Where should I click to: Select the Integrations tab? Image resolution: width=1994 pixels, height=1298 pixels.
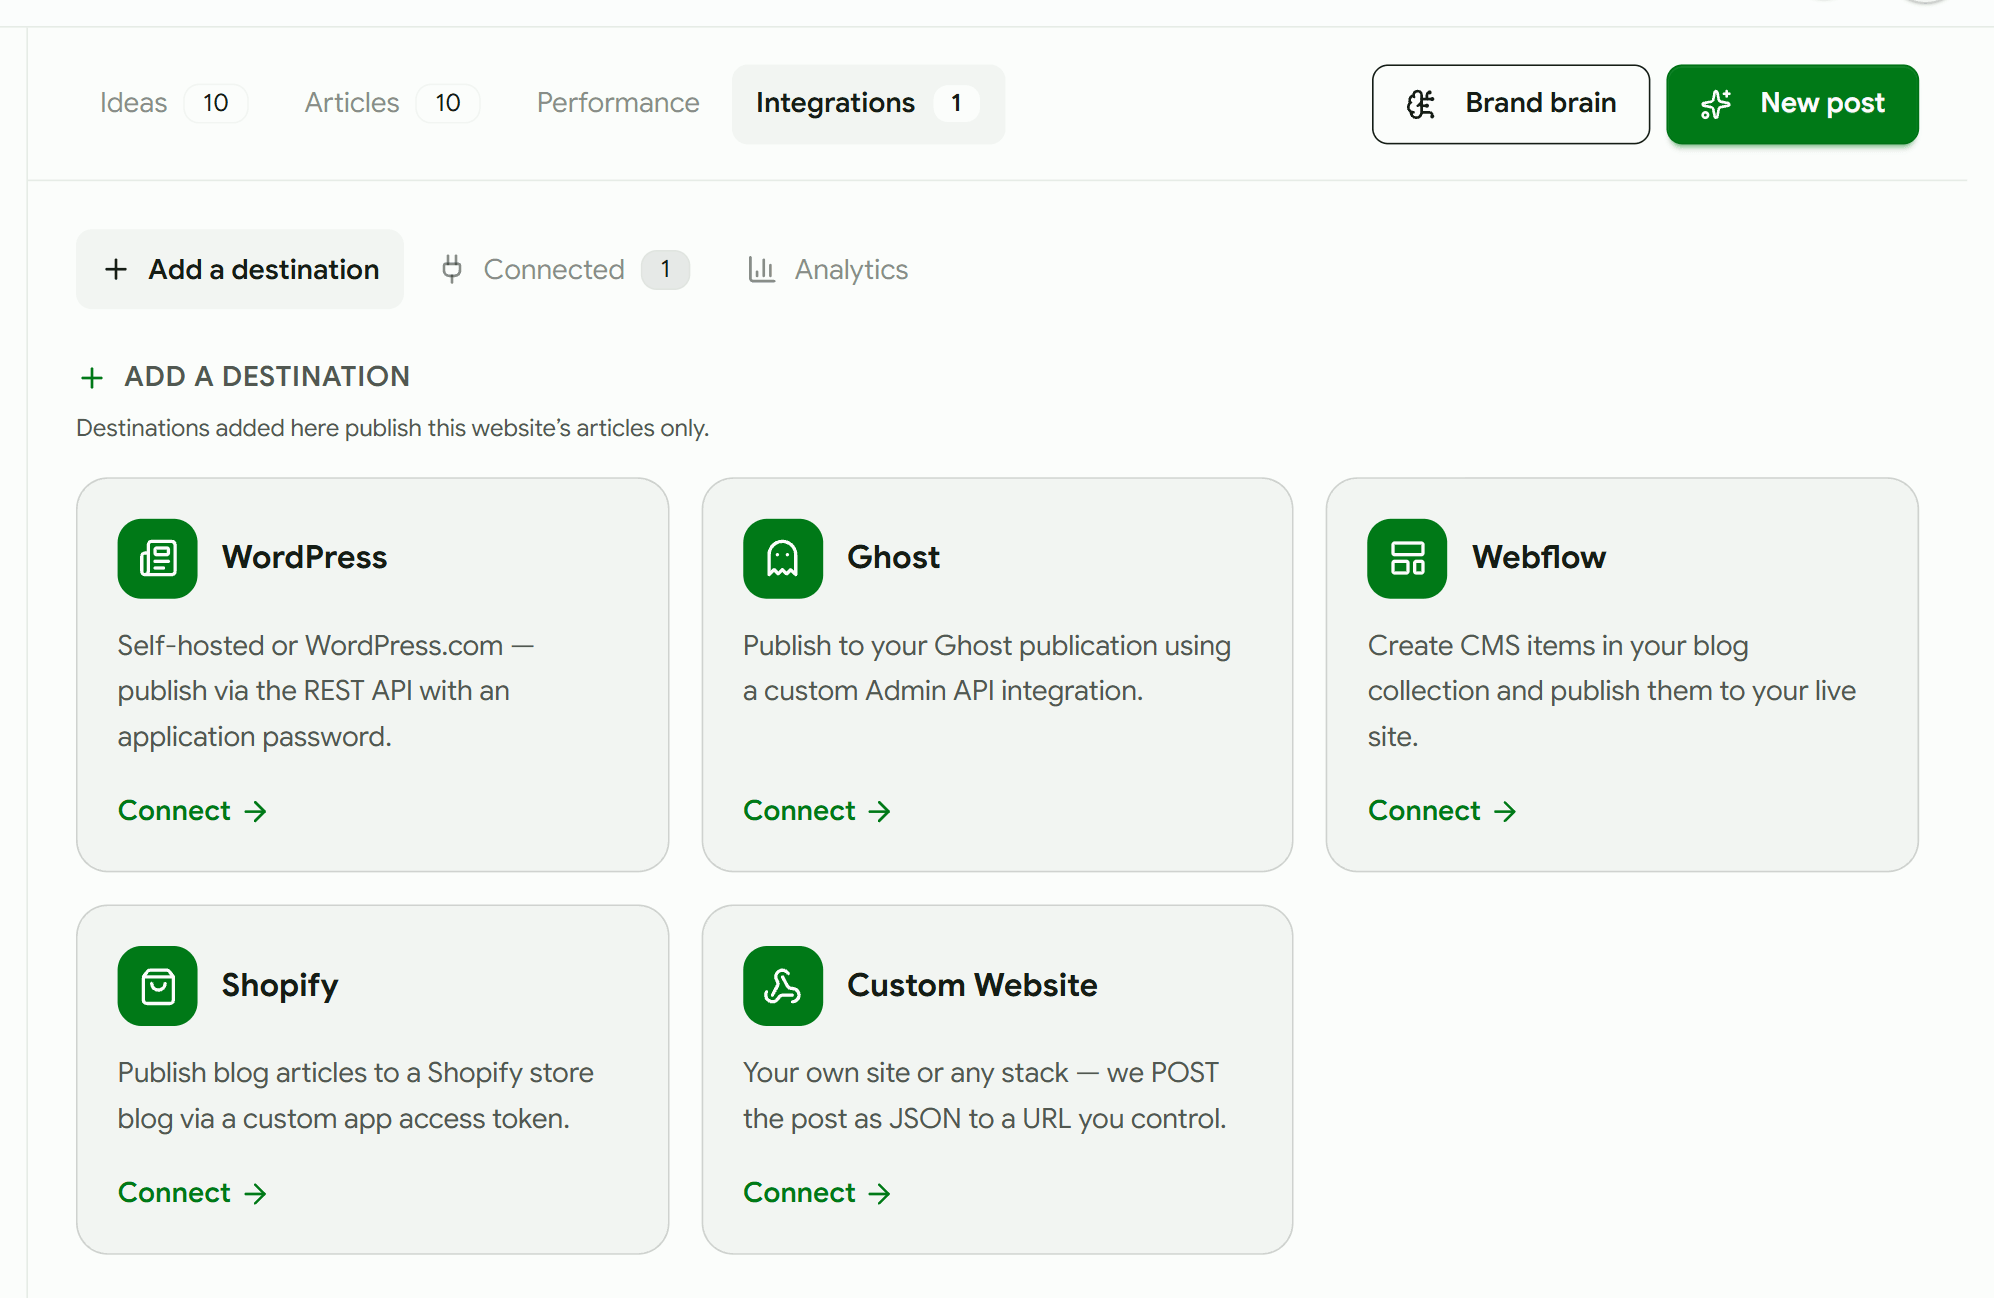[868, 104]
